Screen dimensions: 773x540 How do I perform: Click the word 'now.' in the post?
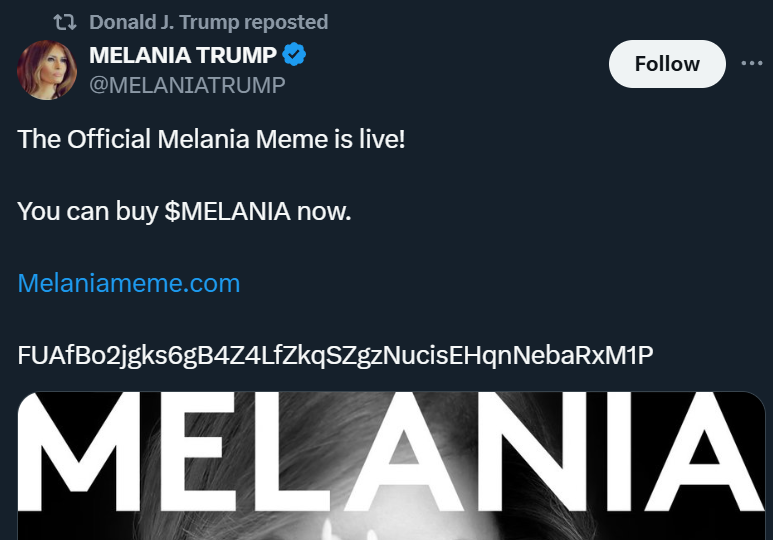[324, 212]
